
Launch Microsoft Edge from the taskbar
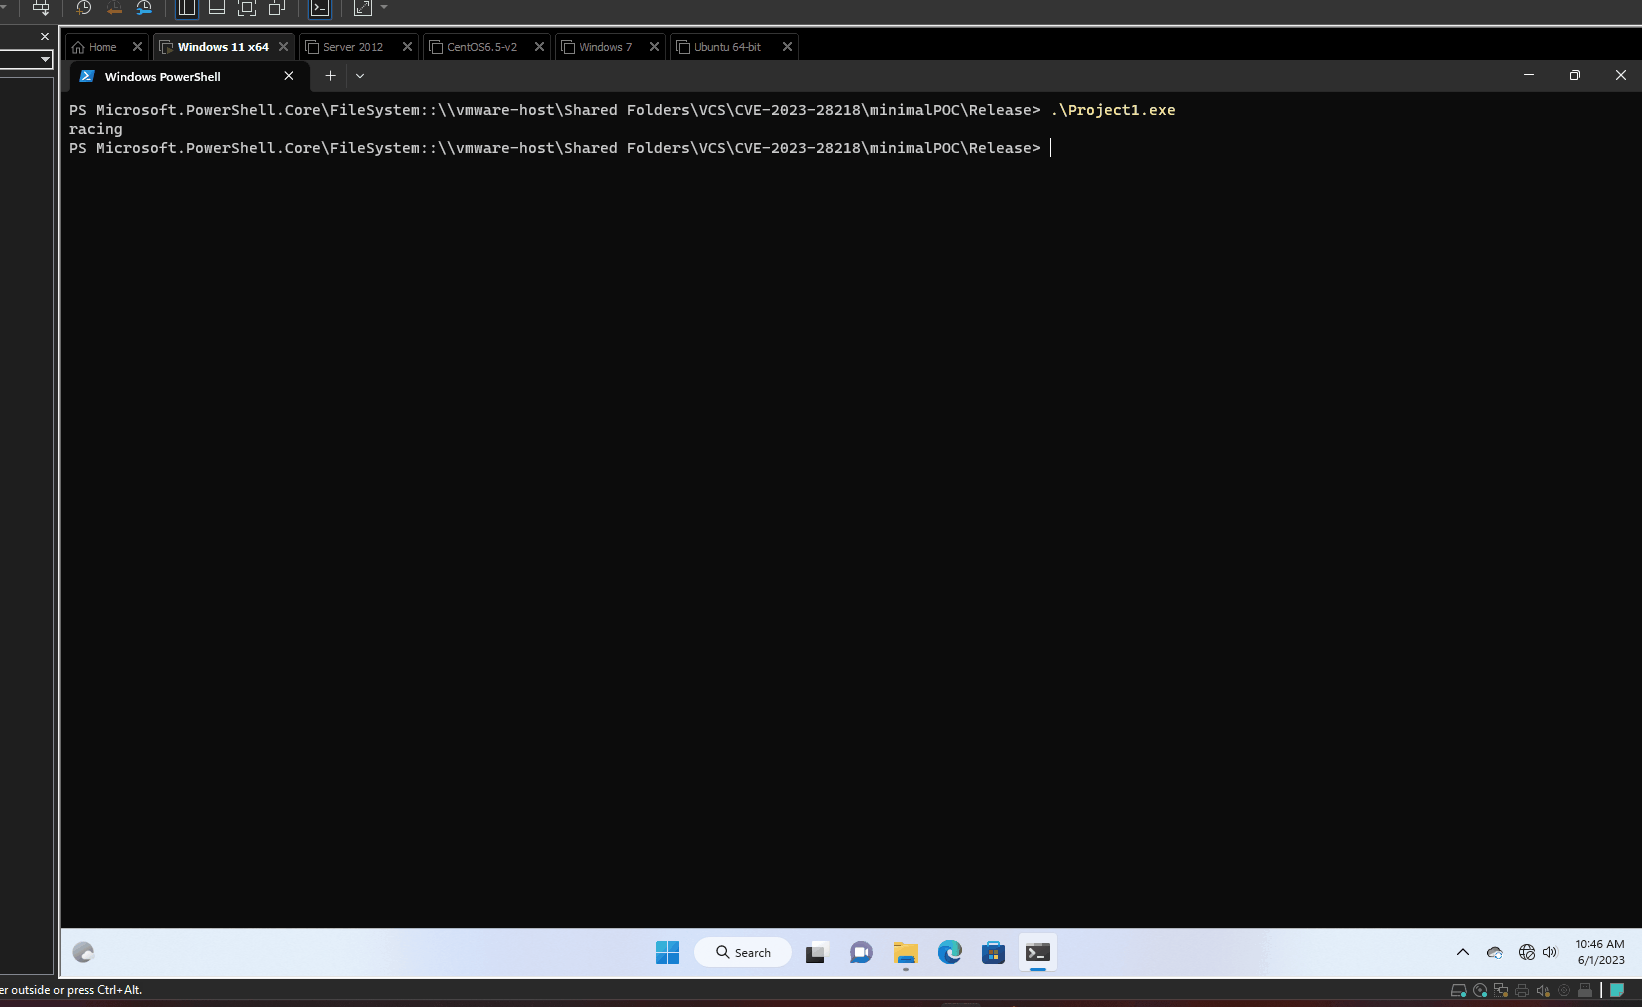950,953
